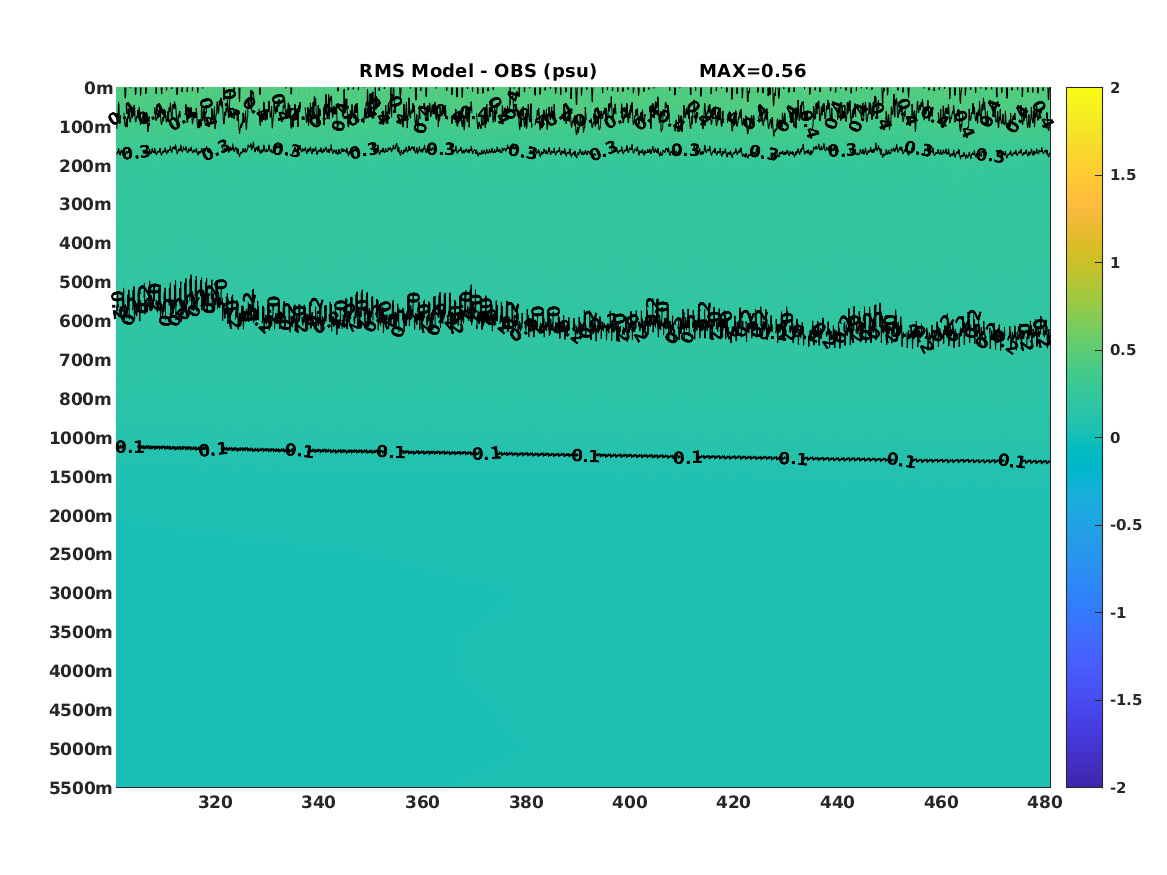Click the "5500m" depth tick label
The image size is (1167, 875).
coord(81,788)
